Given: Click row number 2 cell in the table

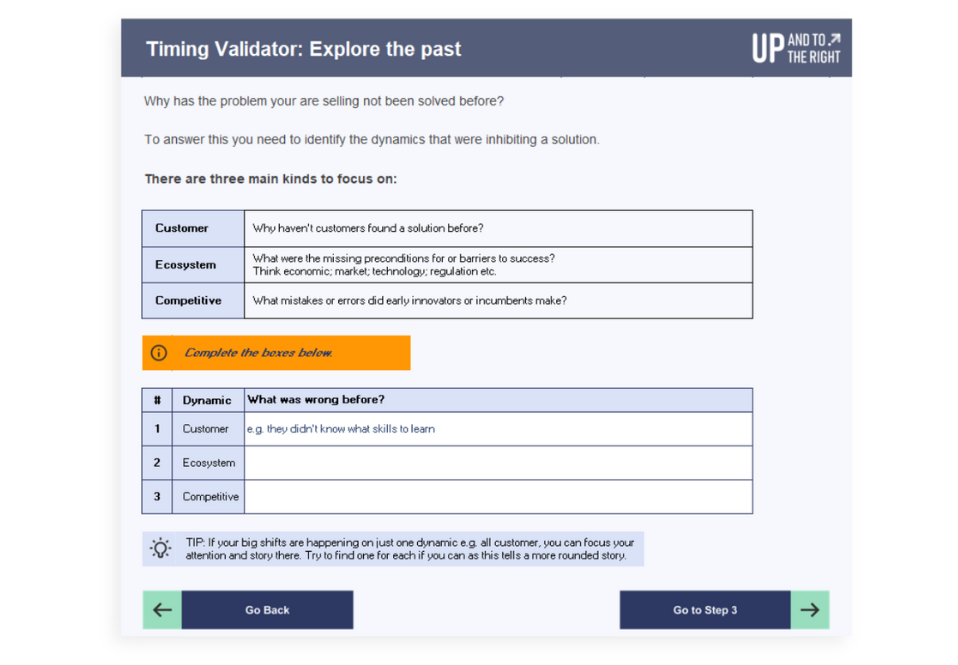Looking at the screenshot, I should pos(157,463).
